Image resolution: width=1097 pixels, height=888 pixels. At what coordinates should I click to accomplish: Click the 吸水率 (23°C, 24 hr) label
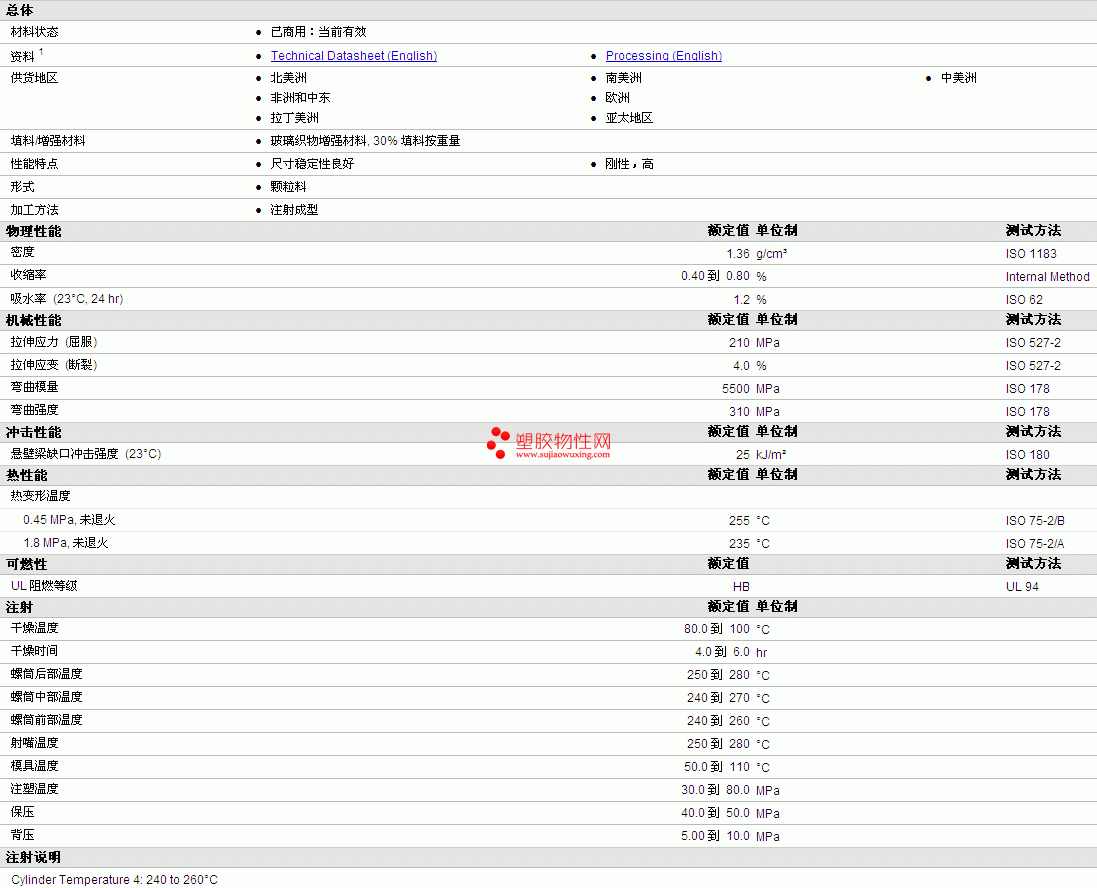67,299
